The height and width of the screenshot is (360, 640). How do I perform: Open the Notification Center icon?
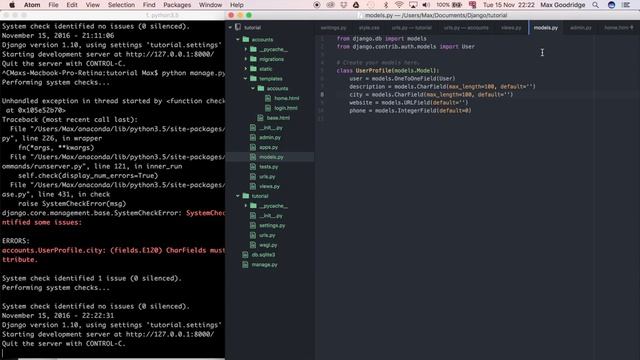coord(626,5)
